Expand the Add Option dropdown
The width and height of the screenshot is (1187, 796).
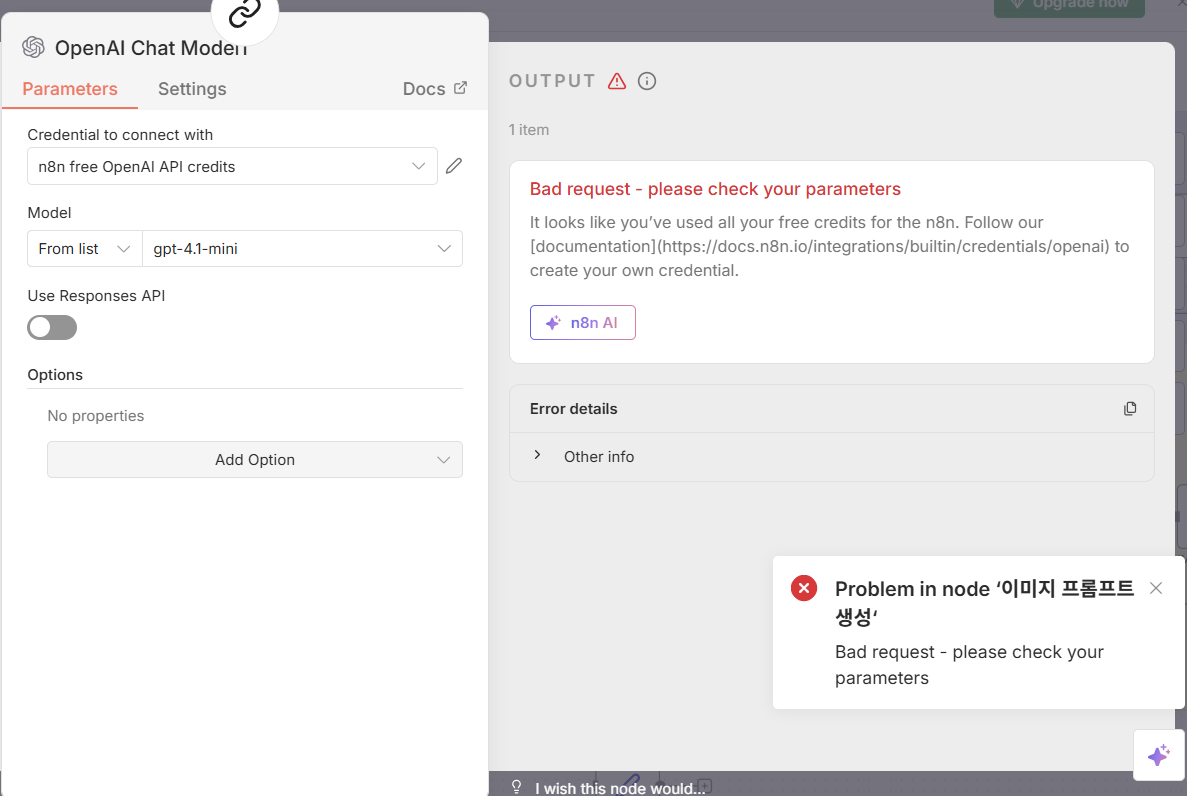pos(255,460)
